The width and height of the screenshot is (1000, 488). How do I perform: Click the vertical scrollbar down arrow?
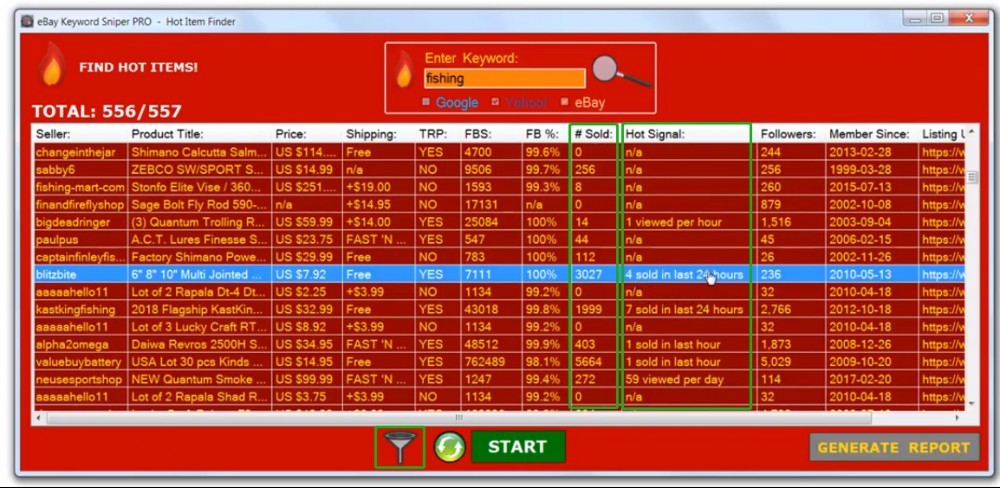coord(972,404)
